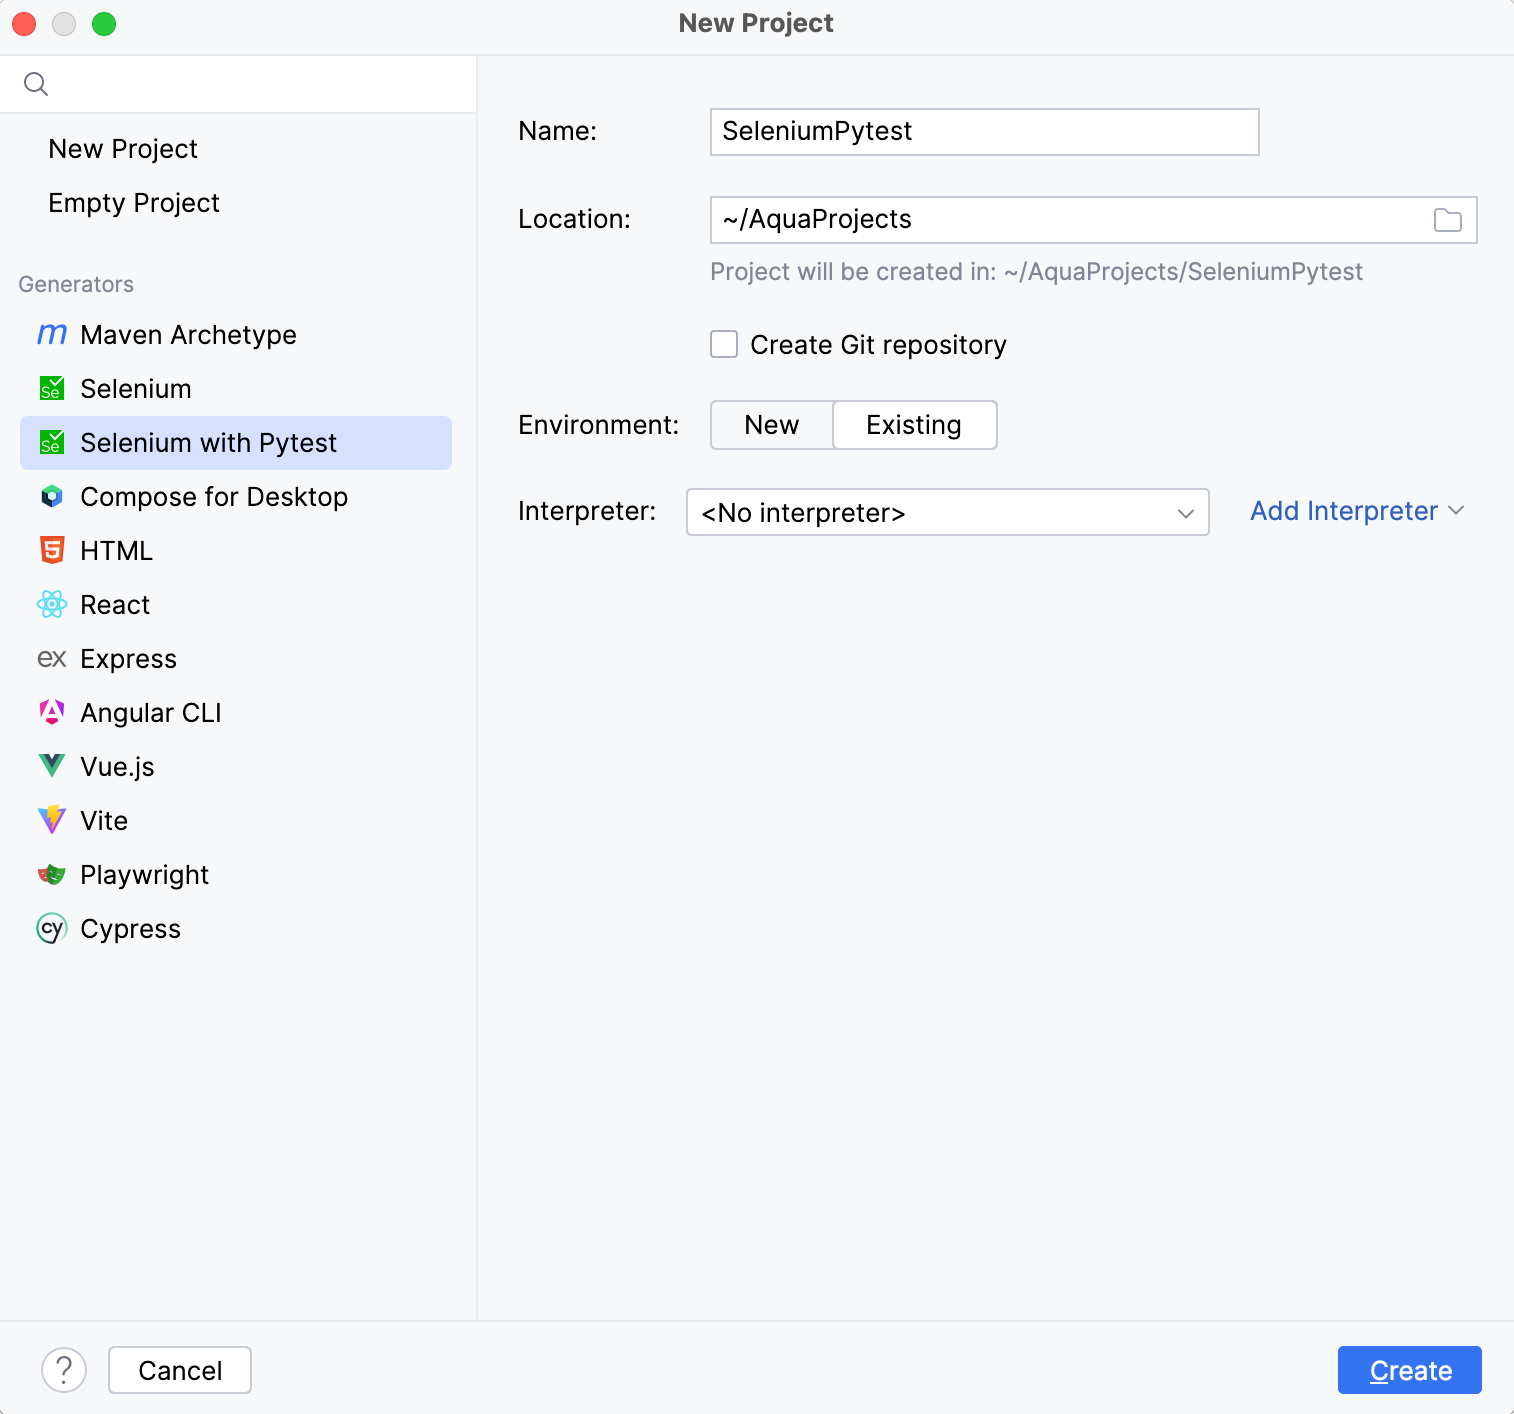The height and width of the screenshot is (1414, 1514).
Task: Click the Maven Archetype generator icon
Action: pos(52,335)
